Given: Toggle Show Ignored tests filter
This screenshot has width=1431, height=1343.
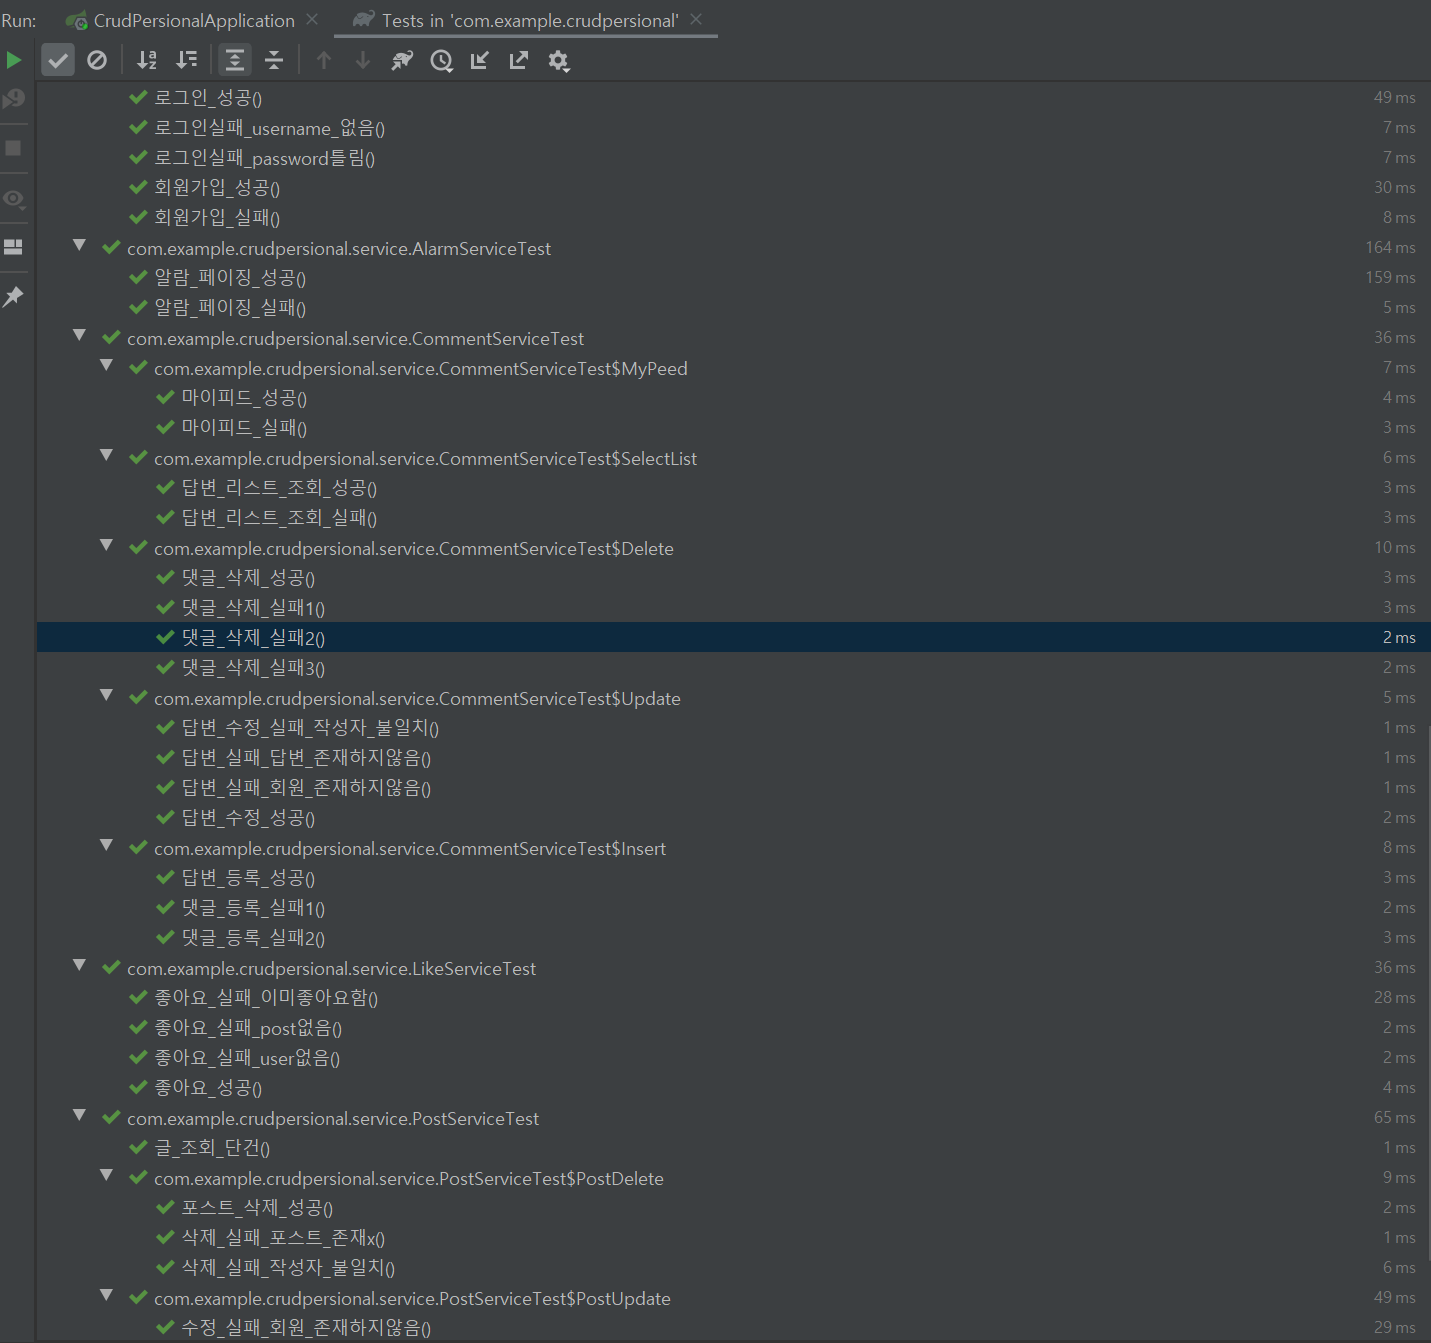Looking at the screenshot, I should tap(96, 59).
